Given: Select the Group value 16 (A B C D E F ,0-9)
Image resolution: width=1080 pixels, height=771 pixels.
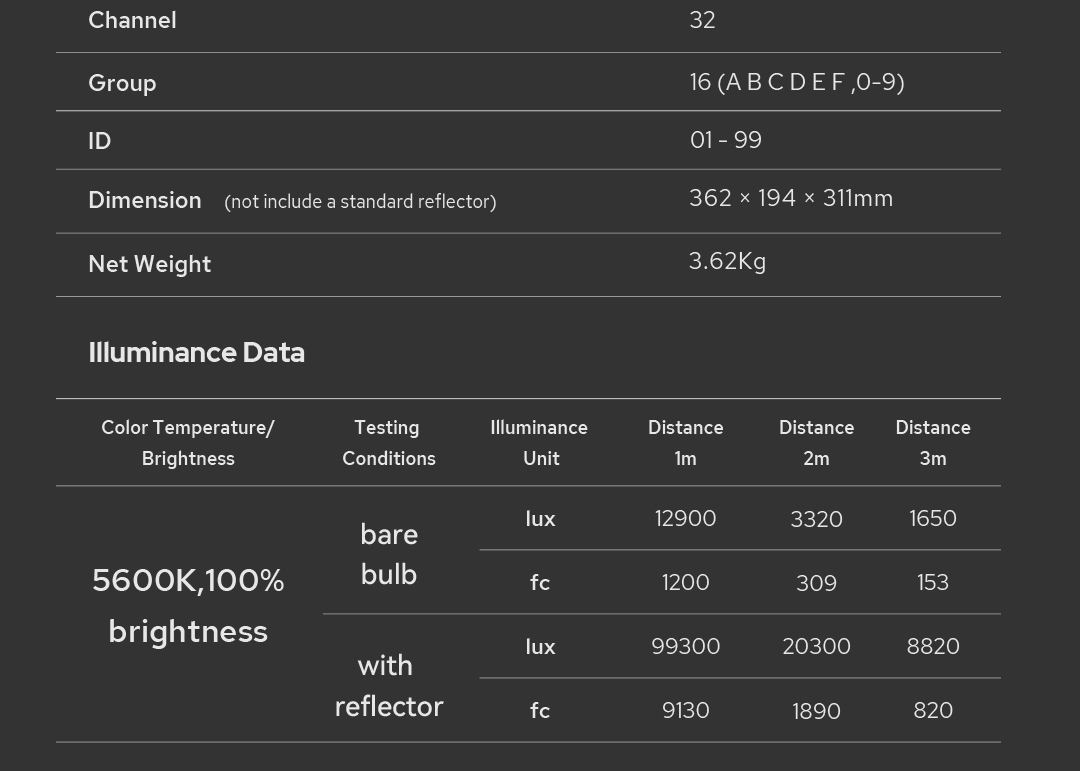Looking at the screenshot, I should [x=796, y=82].
